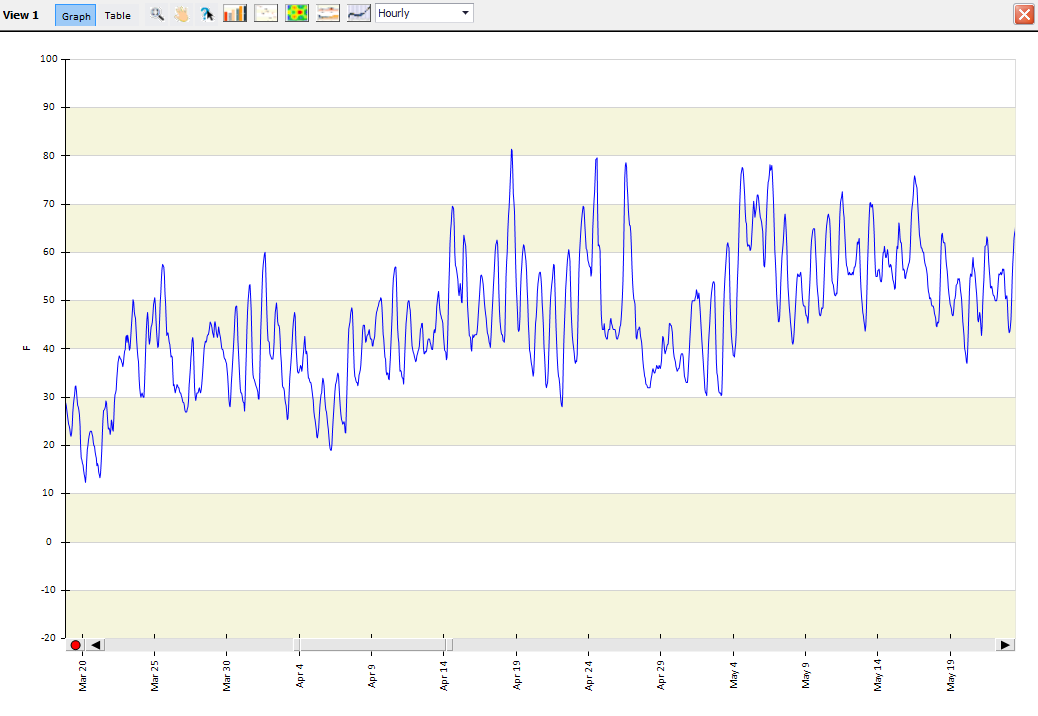The image size is (1038, 716).
Task: Choose the orange band graph type
Action: 328,13
